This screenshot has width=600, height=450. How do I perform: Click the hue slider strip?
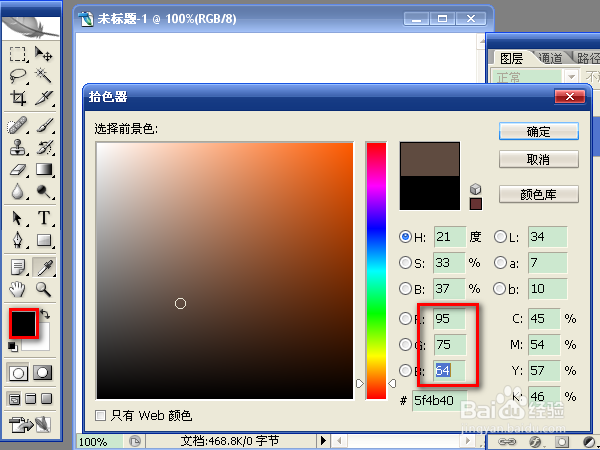click(376, 271)
